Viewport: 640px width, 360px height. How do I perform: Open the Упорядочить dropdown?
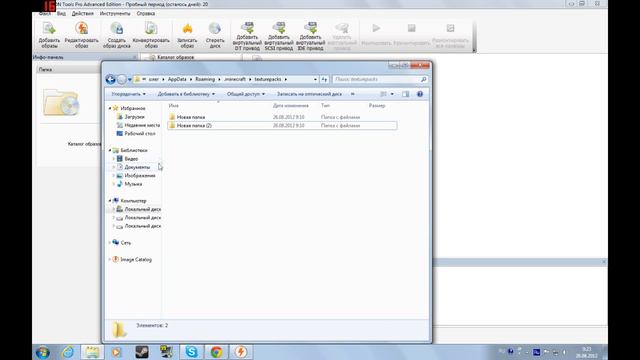click(x=129, y=94)
